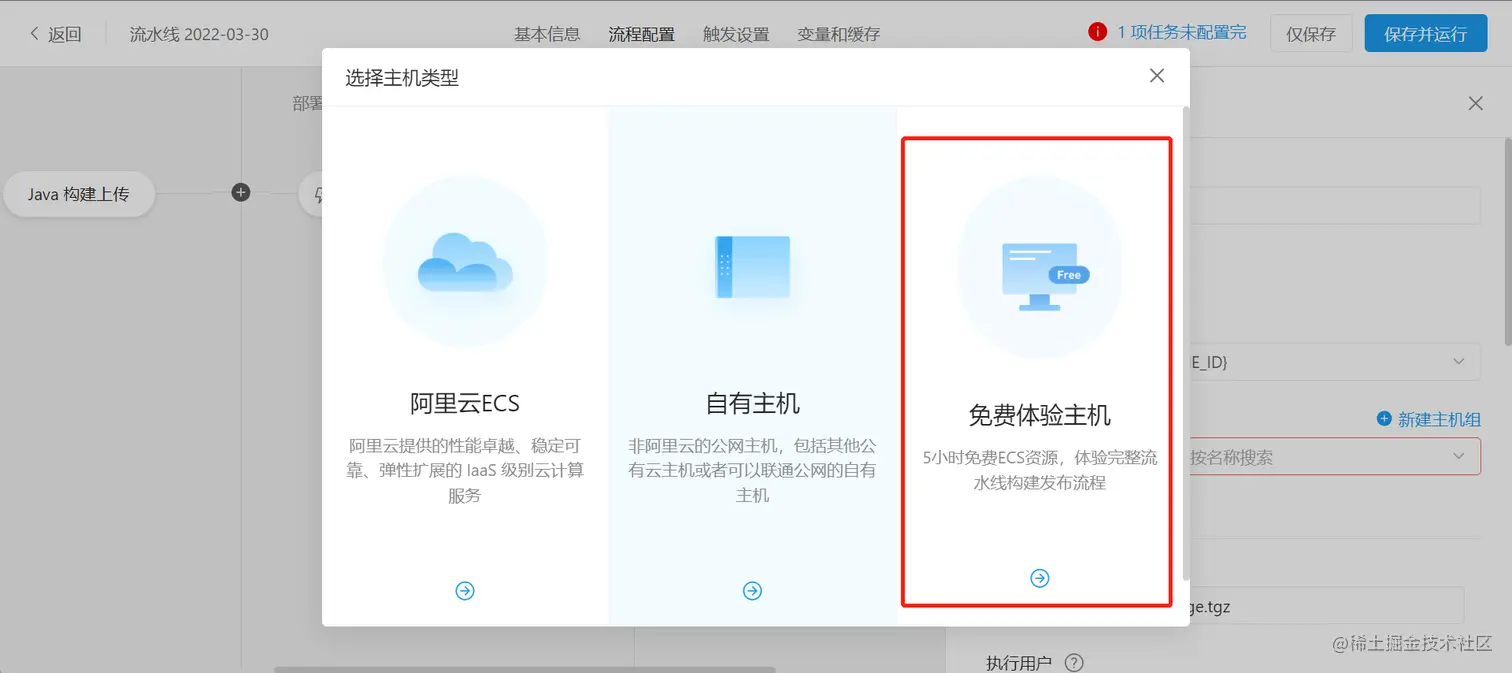Screen dimensions: 1512x673
Task: Click the plus icon after Java 构建上传
Action: coord(241,193)
